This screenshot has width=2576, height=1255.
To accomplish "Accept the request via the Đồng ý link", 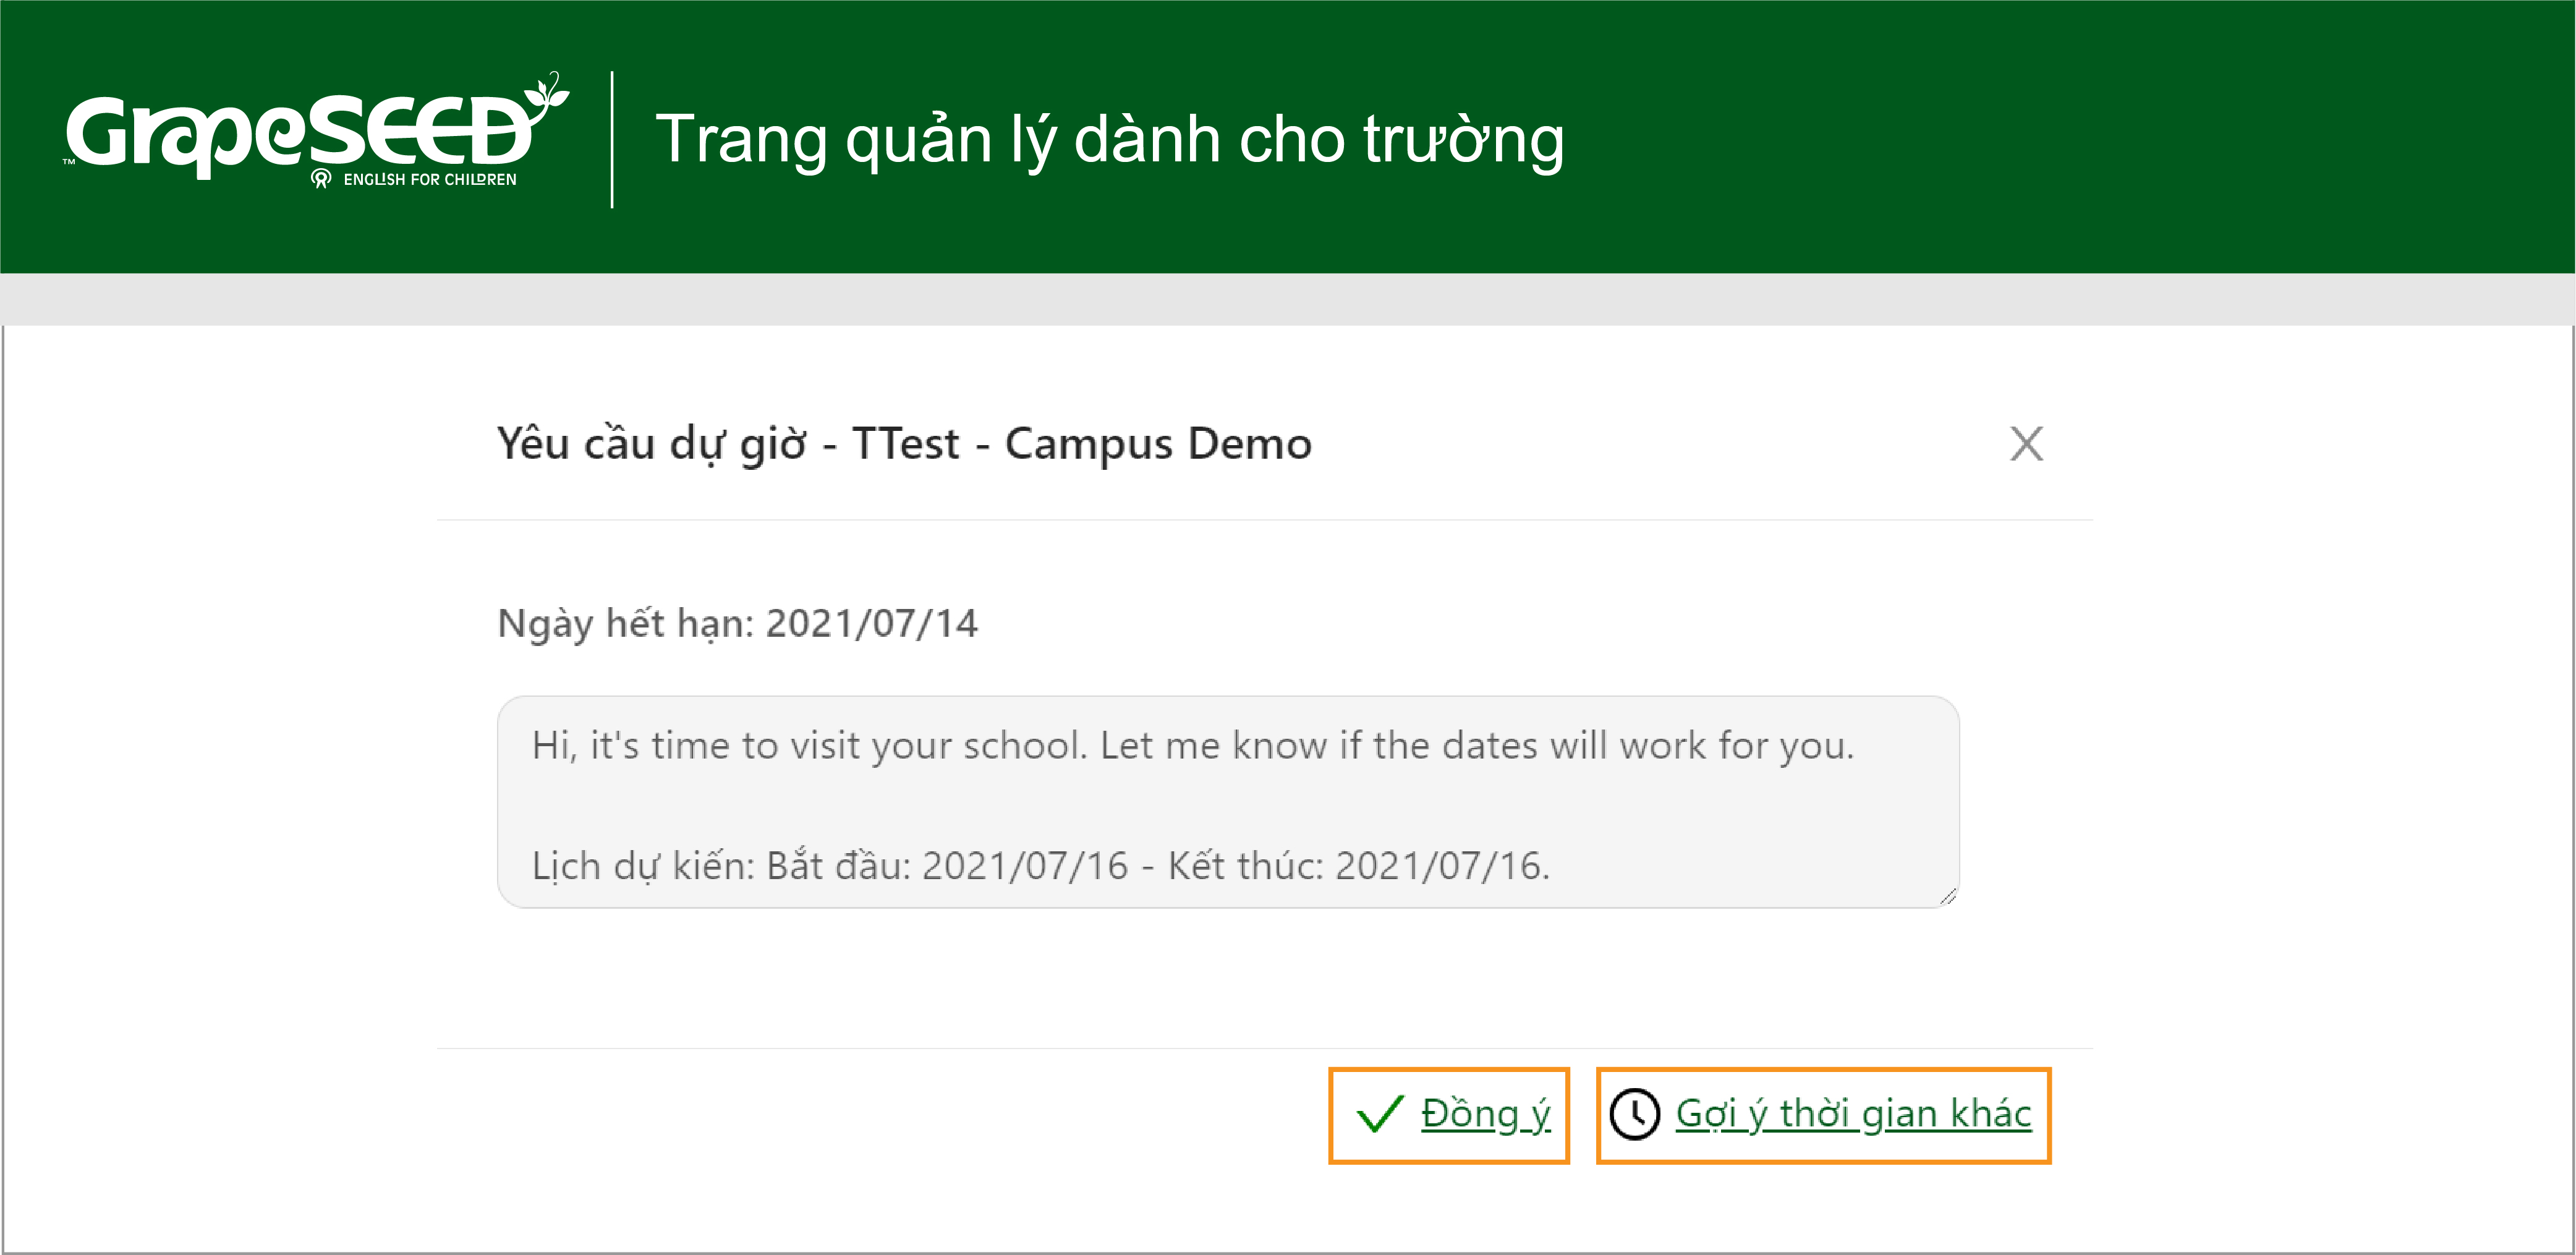I will (x=1485, y=1114).
